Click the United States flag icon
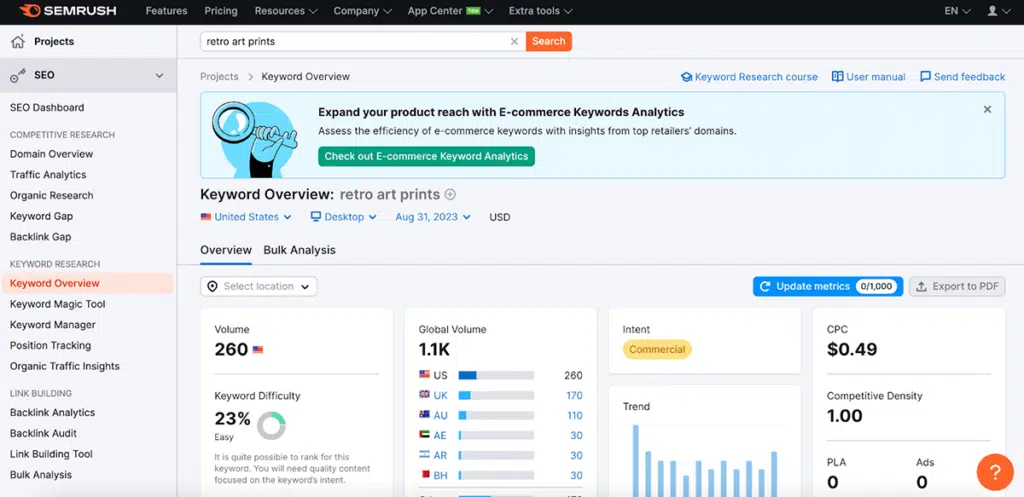This screenshot has width=1024, height=497. pyautogui.click(x=206, y=217)
